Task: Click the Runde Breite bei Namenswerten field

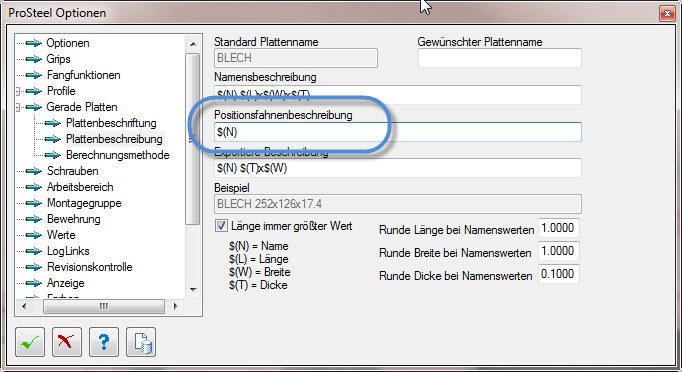Action: (558, 251)
